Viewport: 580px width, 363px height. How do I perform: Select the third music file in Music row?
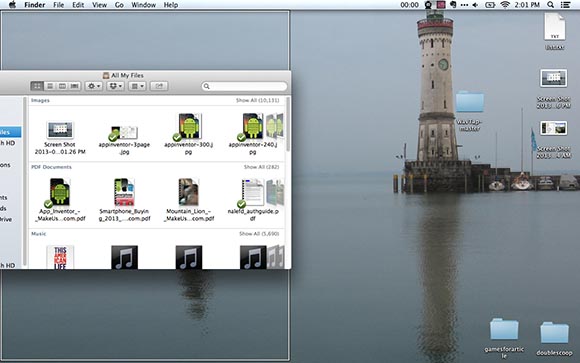189,257
